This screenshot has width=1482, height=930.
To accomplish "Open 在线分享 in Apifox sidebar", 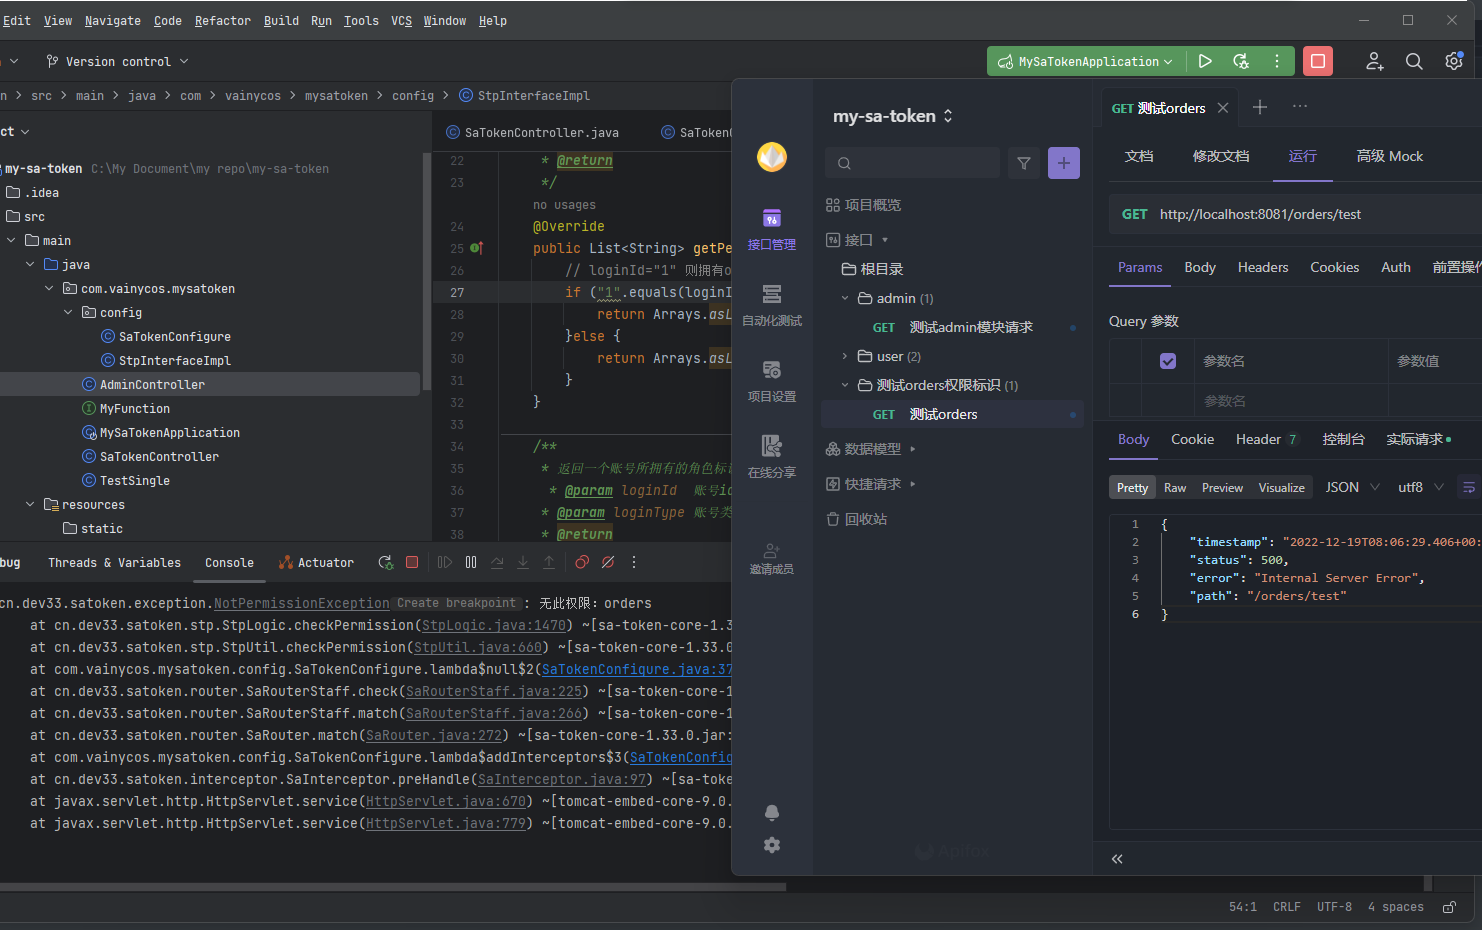I will tap(772, 457).
